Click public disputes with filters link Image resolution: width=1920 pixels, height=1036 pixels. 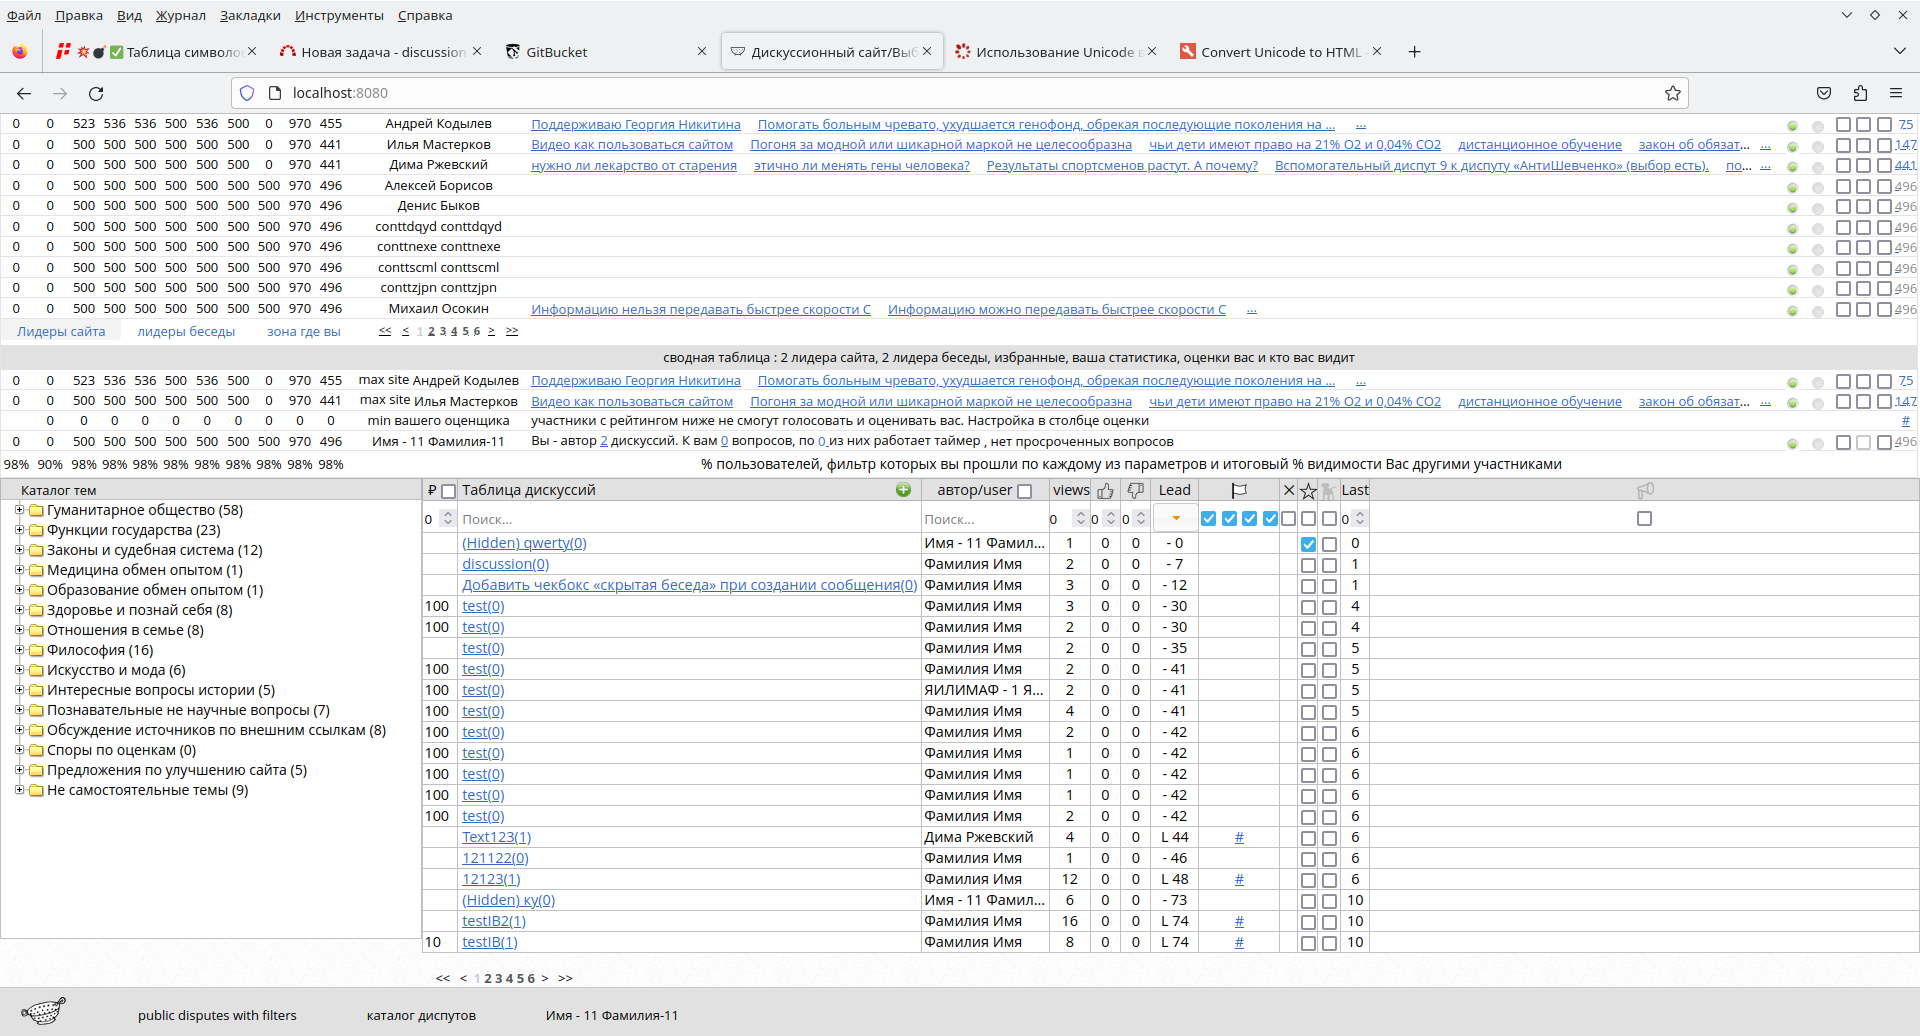pyautogui.click(x=217, y=1015)
